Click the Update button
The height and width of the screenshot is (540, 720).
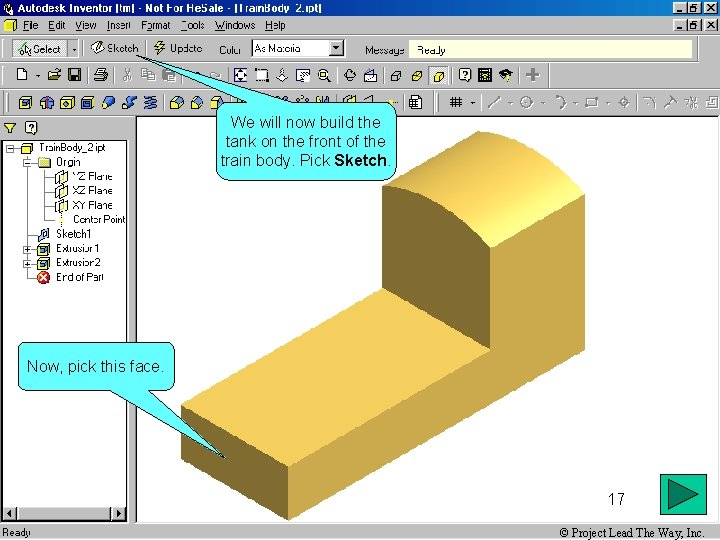coord(178,48)
